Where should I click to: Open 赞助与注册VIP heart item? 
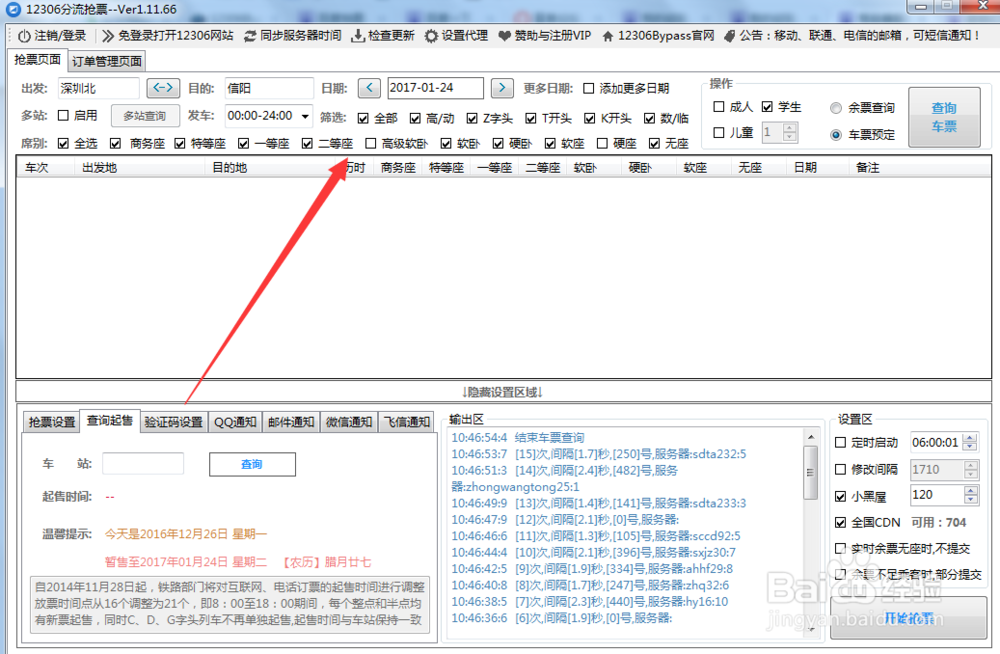pos(544,36)
